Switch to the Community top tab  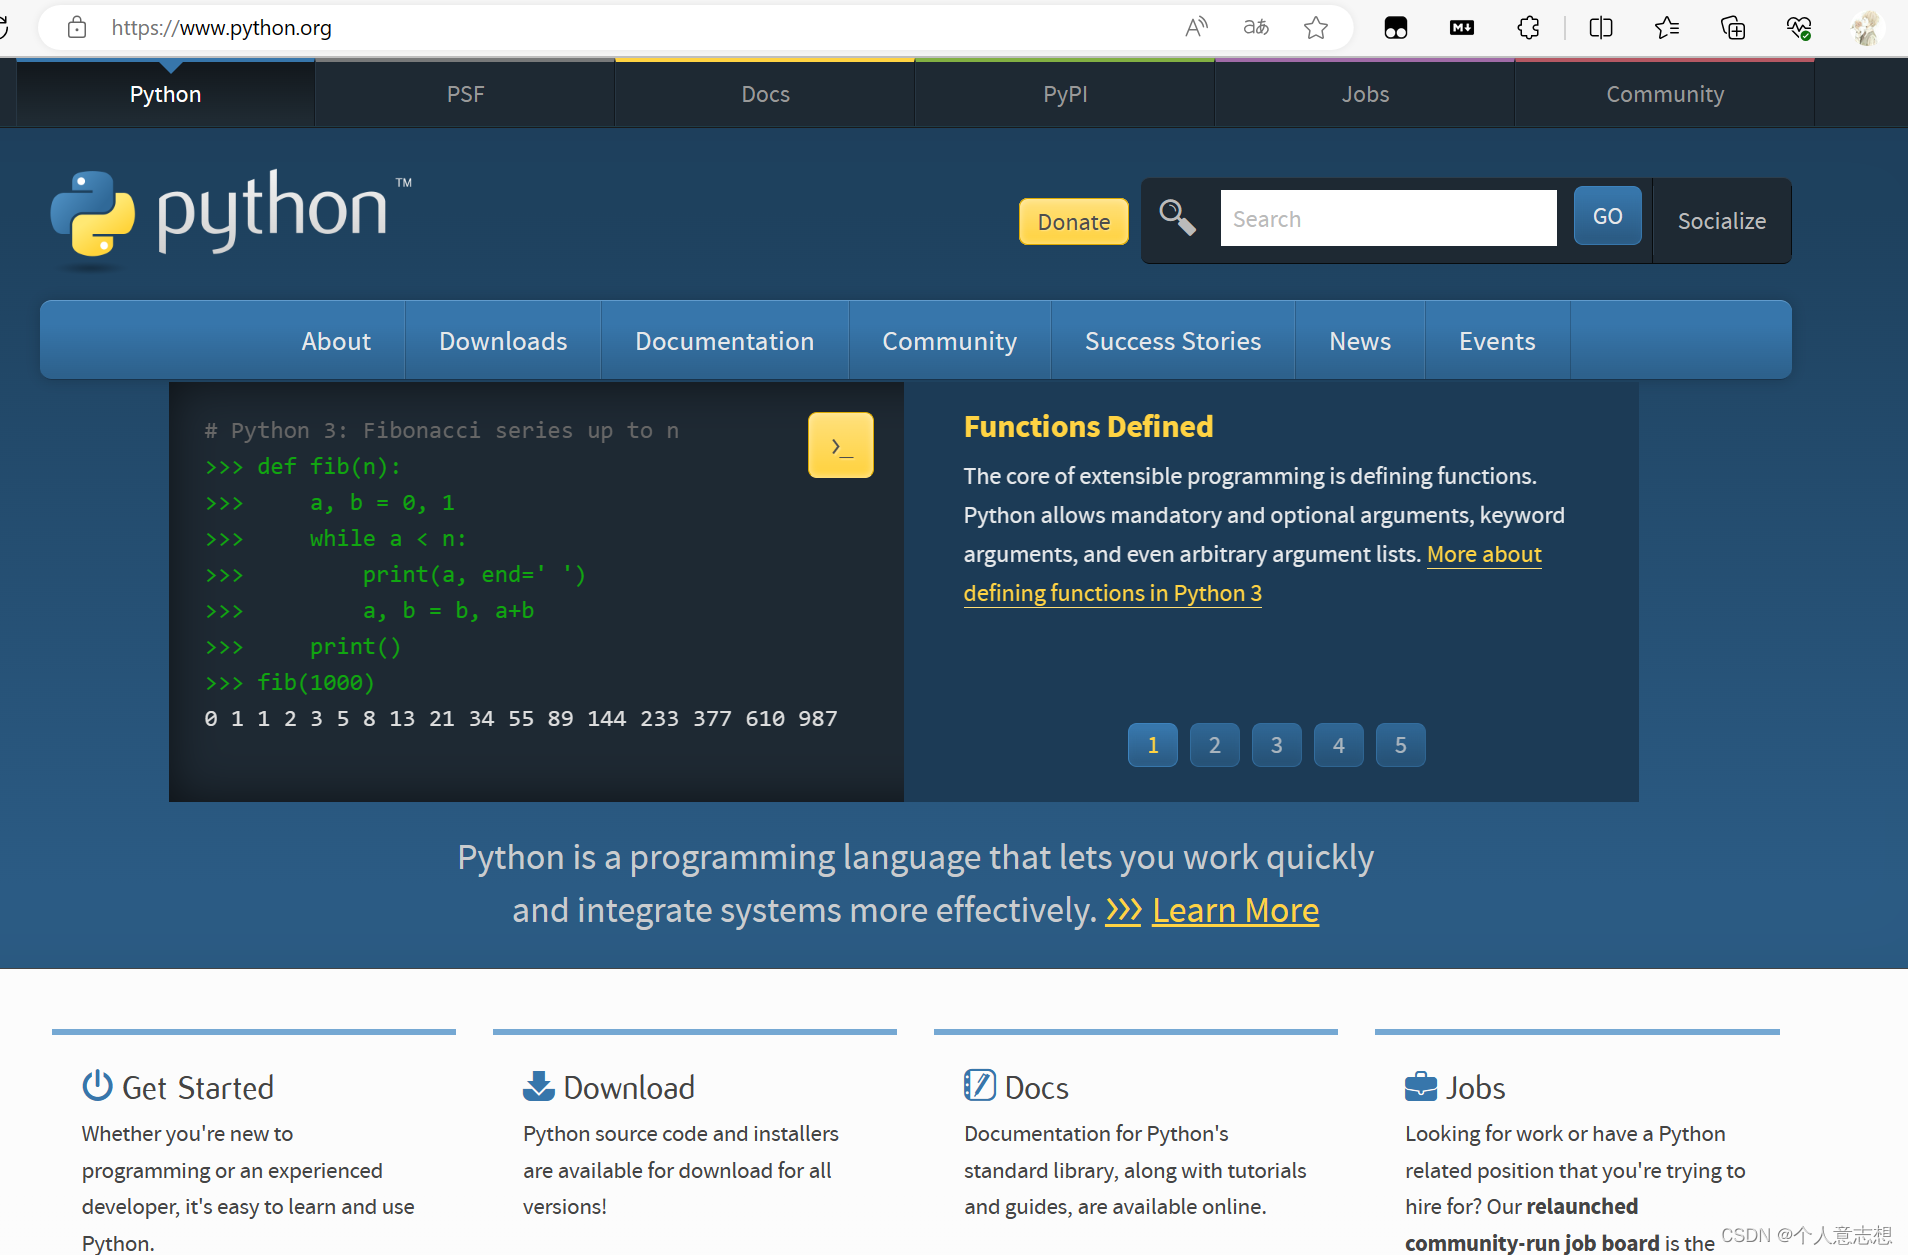(x=1666, y=94)
